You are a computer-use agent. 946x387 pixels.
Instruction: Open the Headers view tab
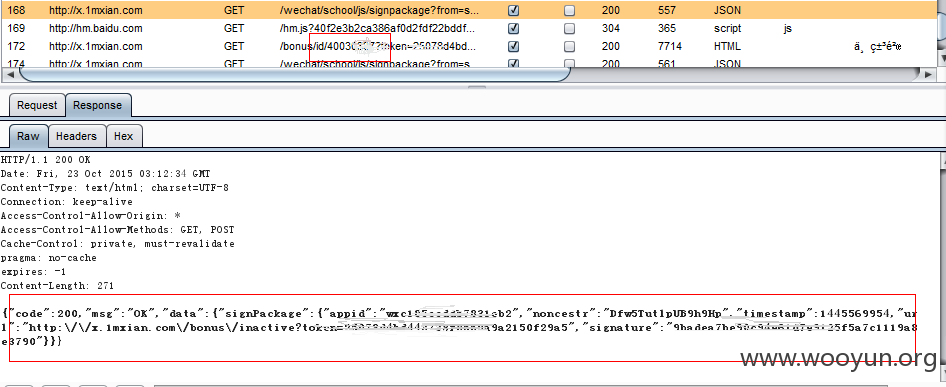(x=77, y=136)
